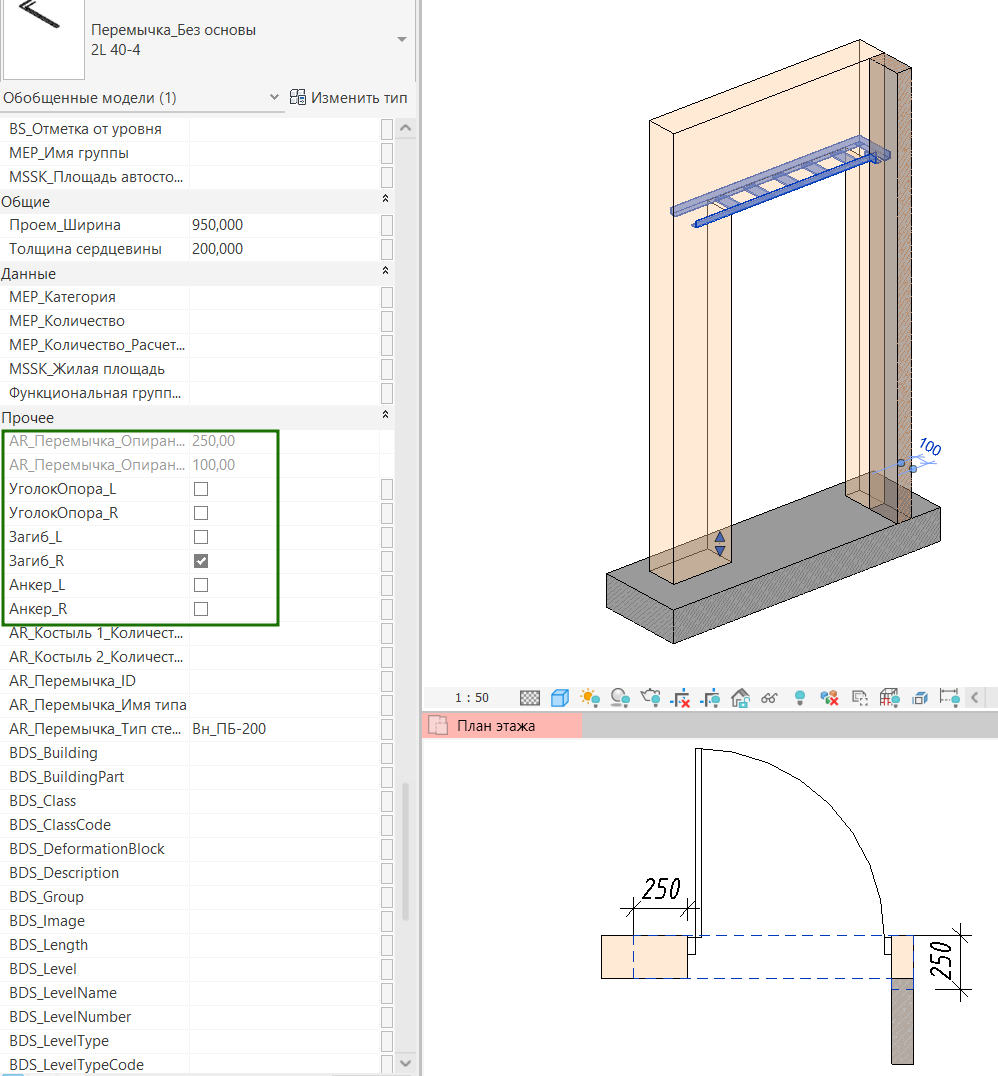Image resolution: width=998 pixels, height=1076 pixels.
Task: Click Temporary Hide/Isolate glasses icon
Action: (x=770, y=698)
